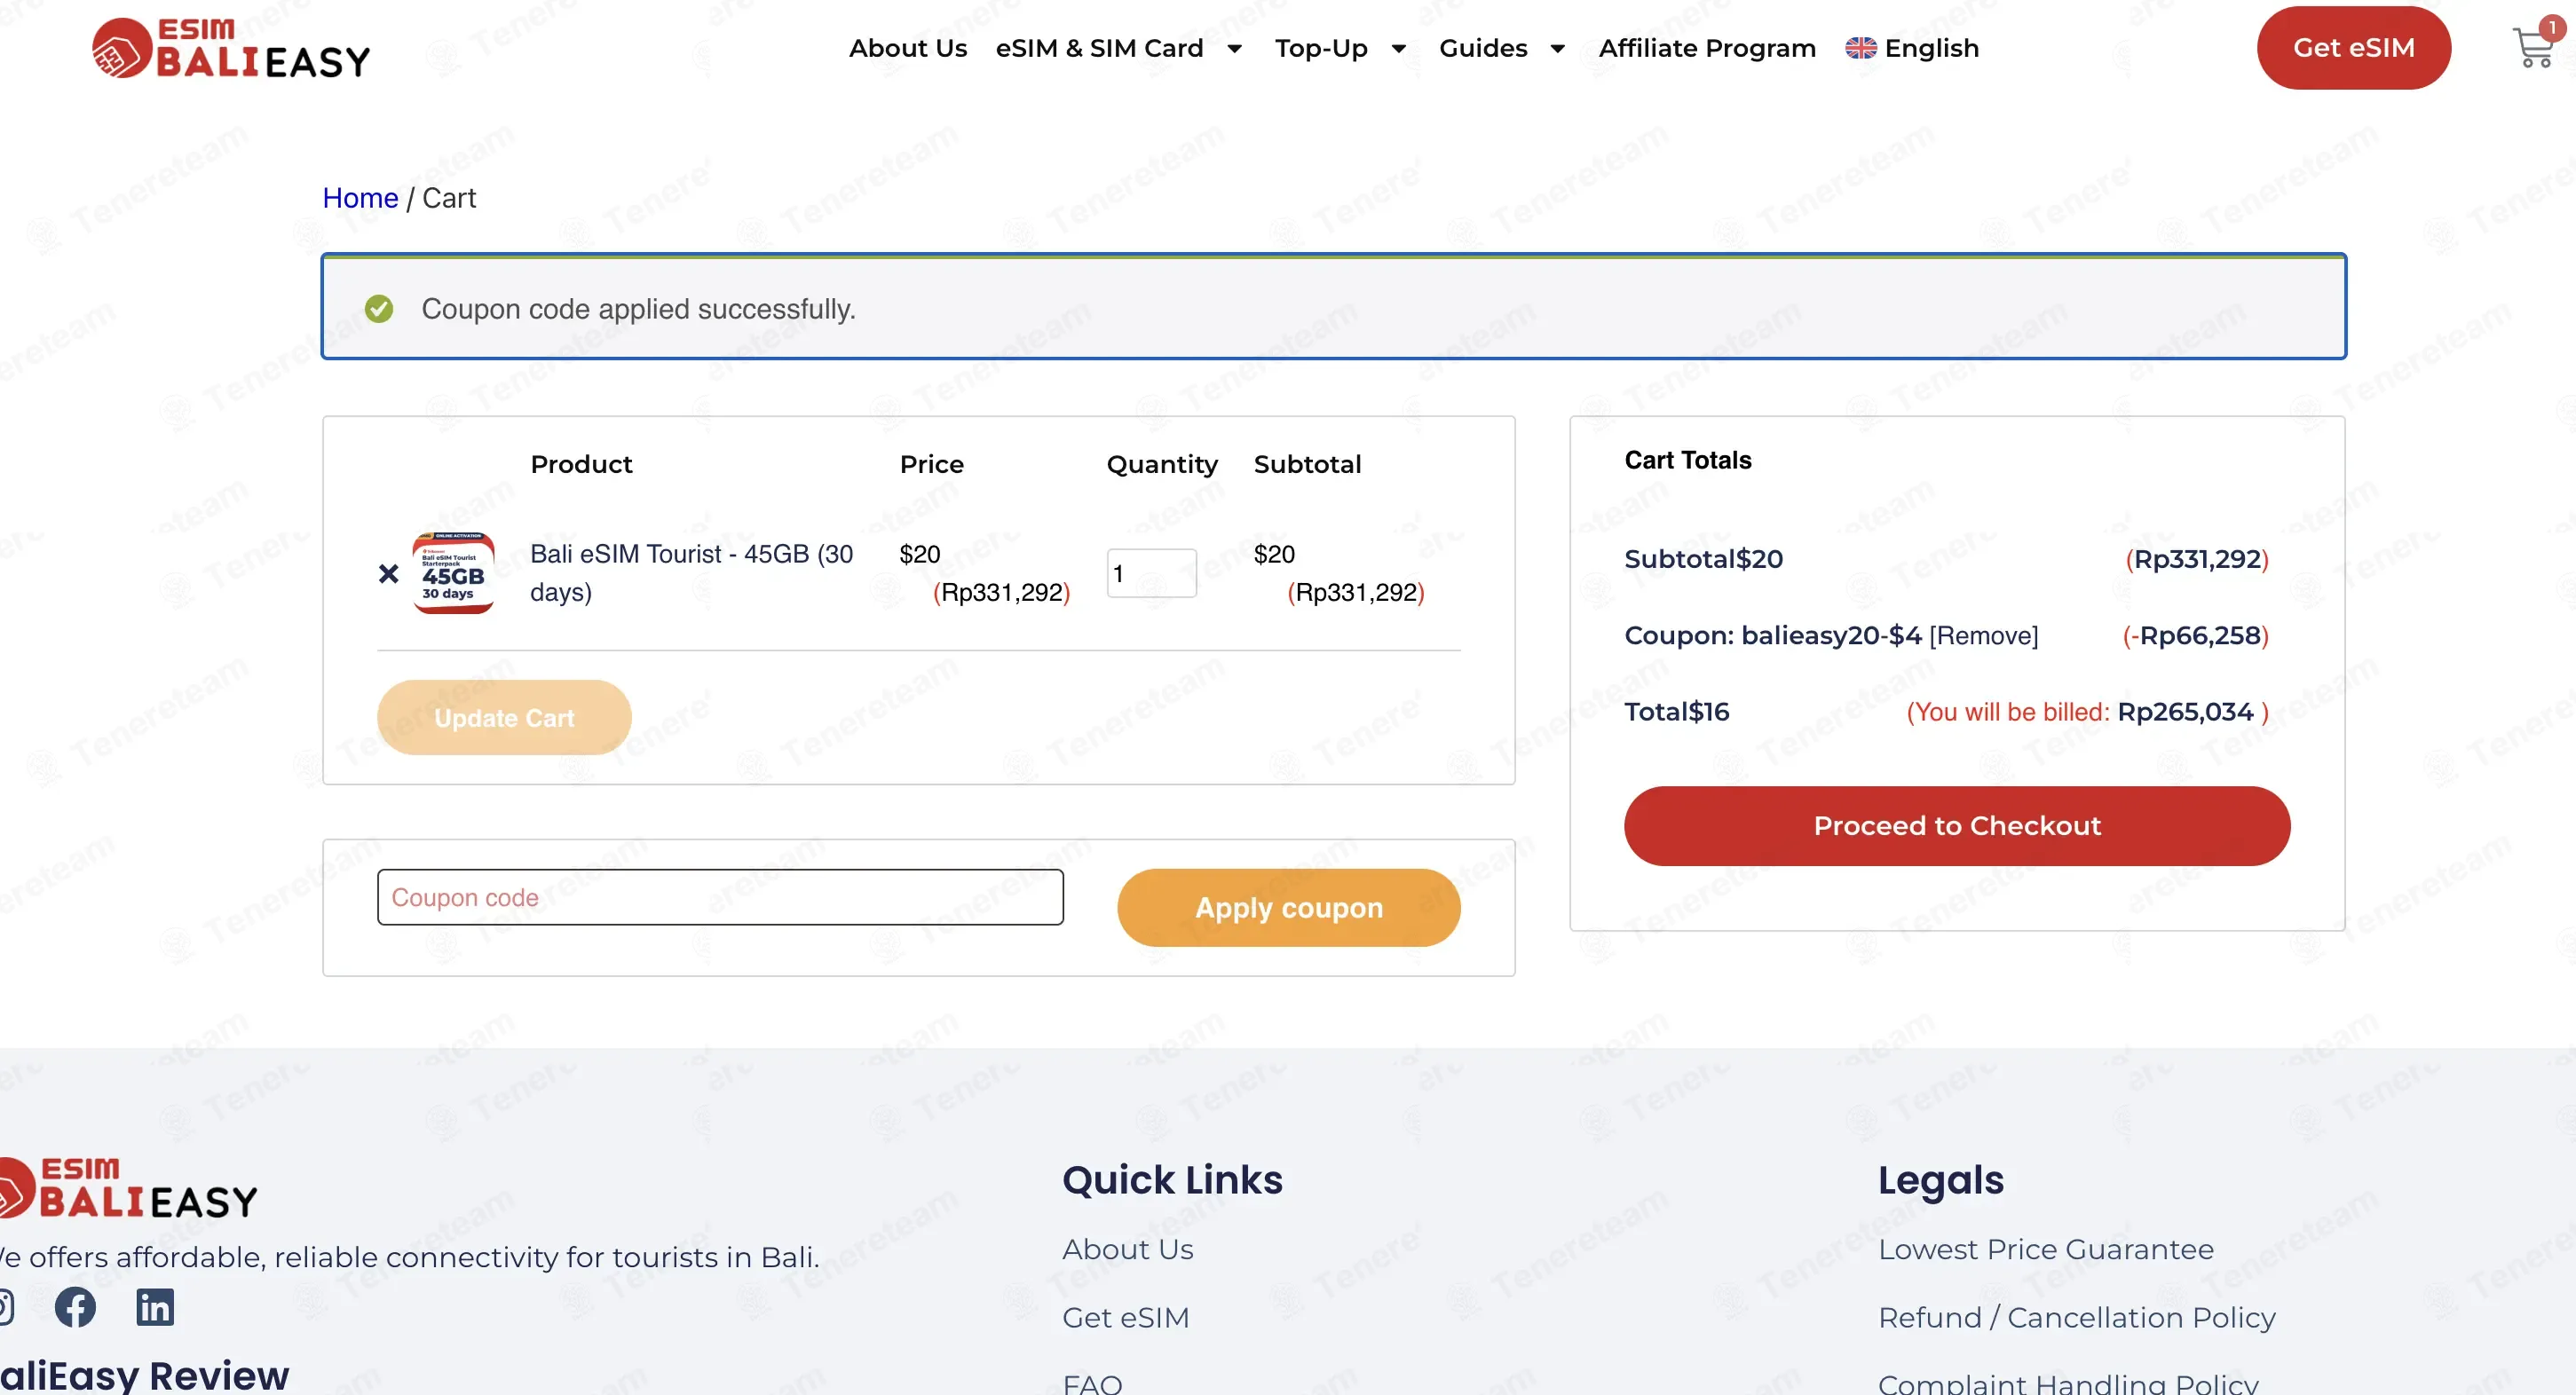The image size is (2576, 1395).
Task: Go to Affiliate Program page
Action: [1707, 48]
